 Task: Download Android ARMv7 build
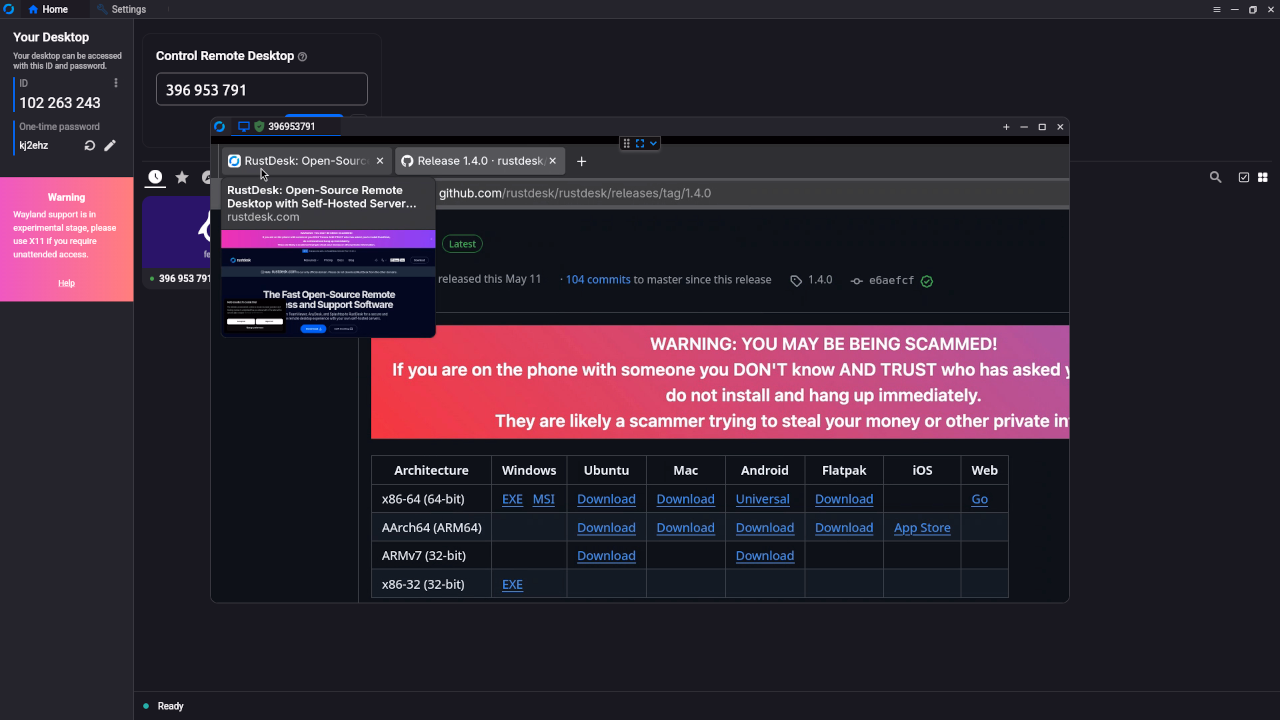click(765, 556)
